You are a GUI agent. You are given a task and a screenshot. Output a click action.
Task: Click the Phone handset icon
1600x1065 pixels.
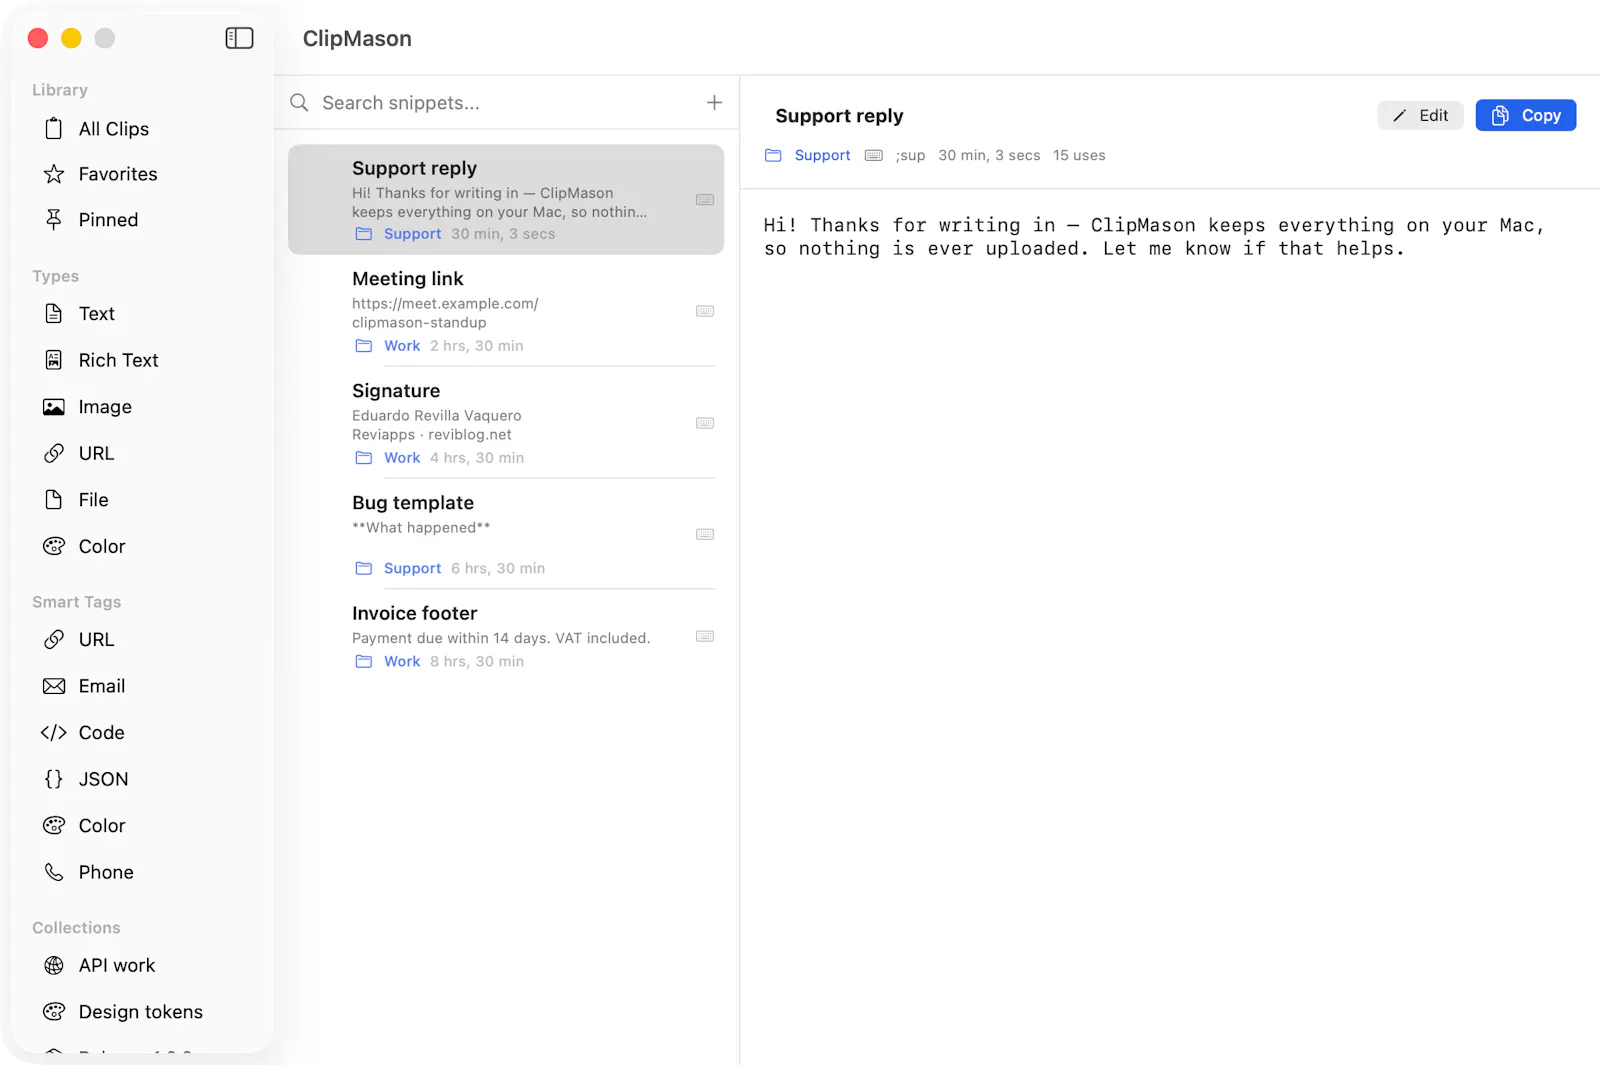click(54, 872)
